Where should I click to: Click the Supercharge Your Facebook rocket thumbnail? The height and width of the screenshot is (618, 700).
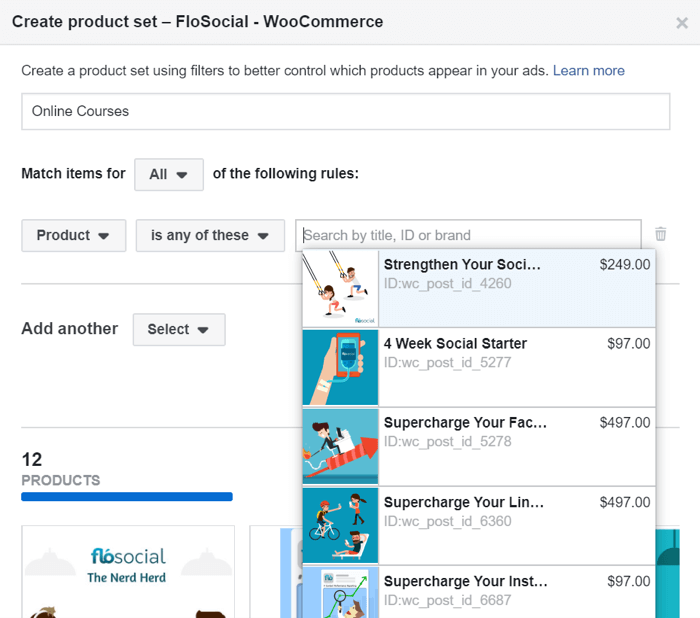[x=340, y=446]
